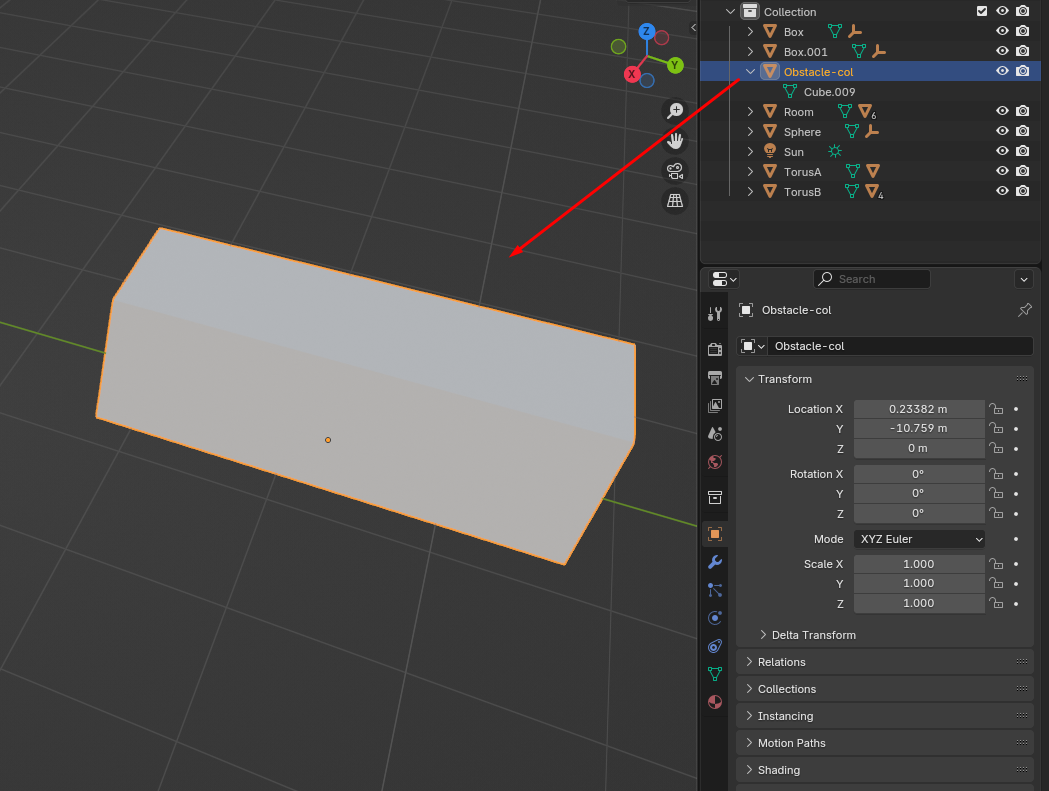Screen dimensions: 1049x791
Task: Open the Render properties tab
Action: (x=714, y=349)
